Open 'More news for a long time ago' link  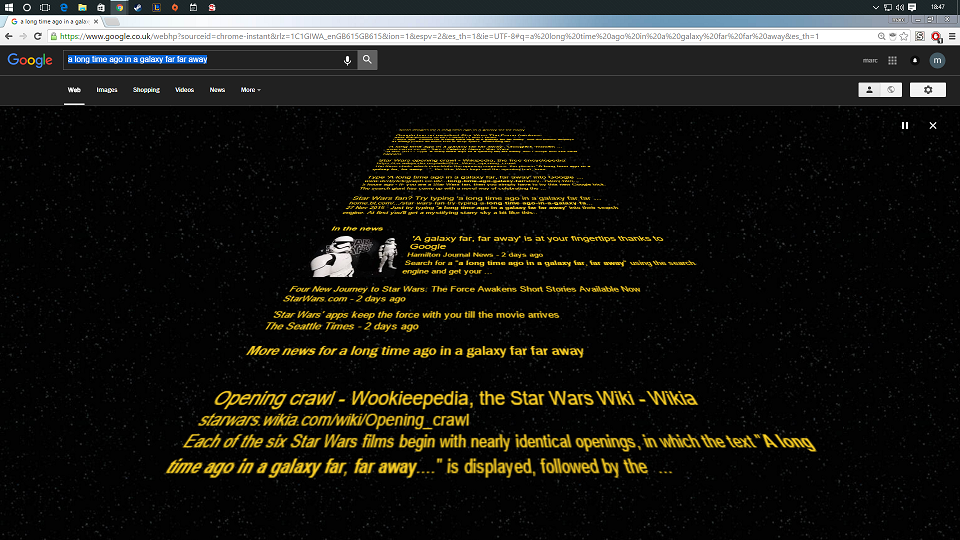coord(415,351)
